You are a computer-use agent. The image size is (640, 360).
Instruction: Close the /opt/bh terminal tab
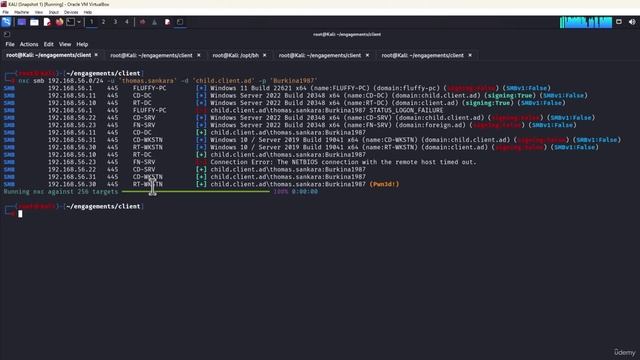pyautogui.click(x=264, y=55)
